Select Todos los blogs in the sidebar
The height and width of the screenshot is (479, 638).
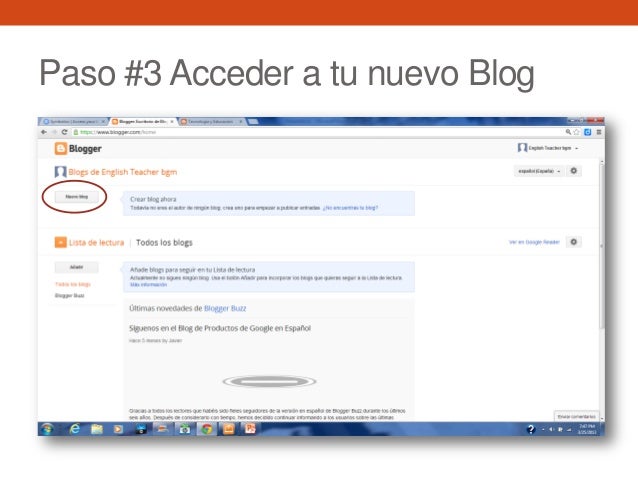(73, 284)
